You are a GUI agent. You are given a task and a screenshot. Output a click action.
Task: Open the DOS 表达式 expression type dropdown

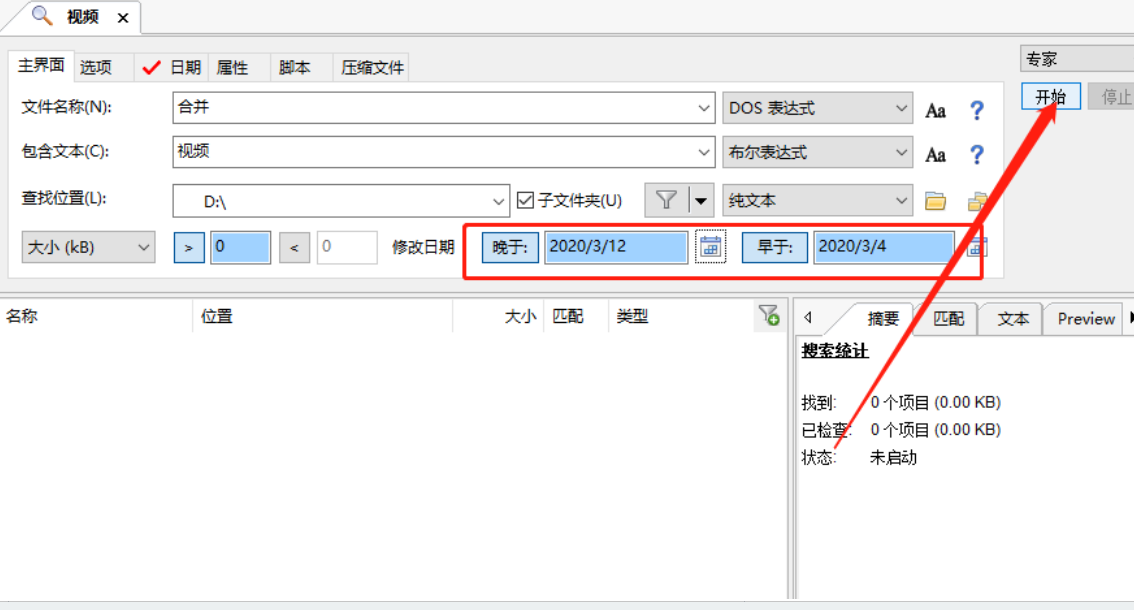pos(817,108)
